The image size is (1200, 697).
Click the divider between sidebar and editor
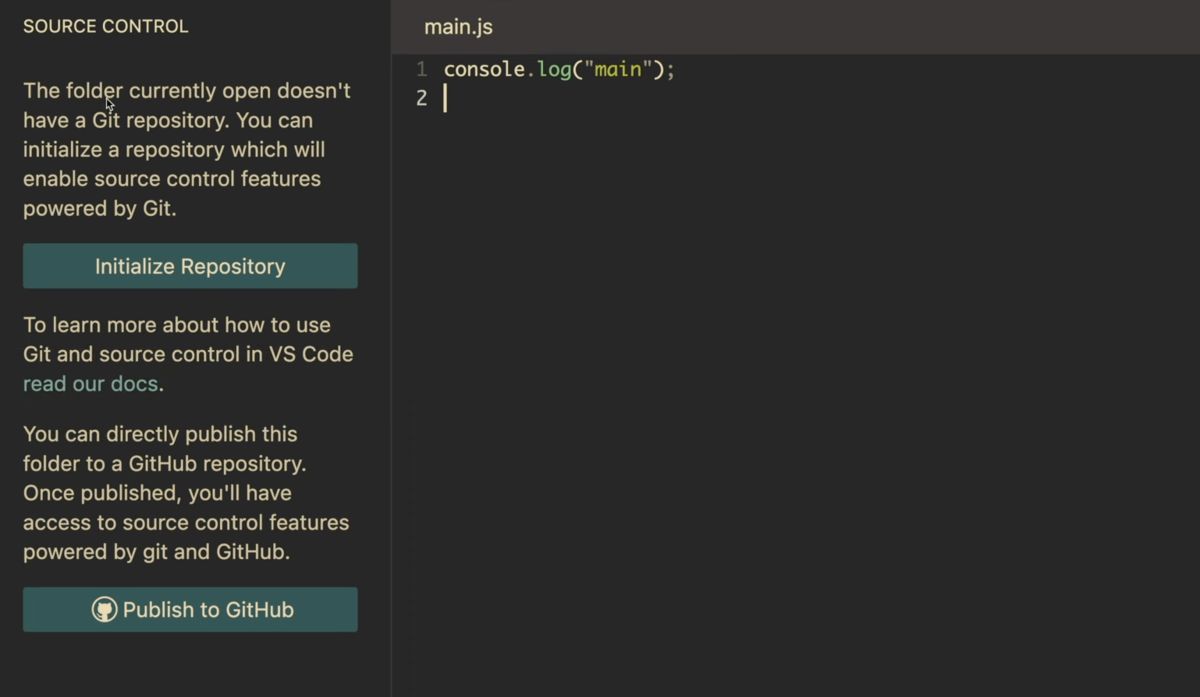[391, 348]
